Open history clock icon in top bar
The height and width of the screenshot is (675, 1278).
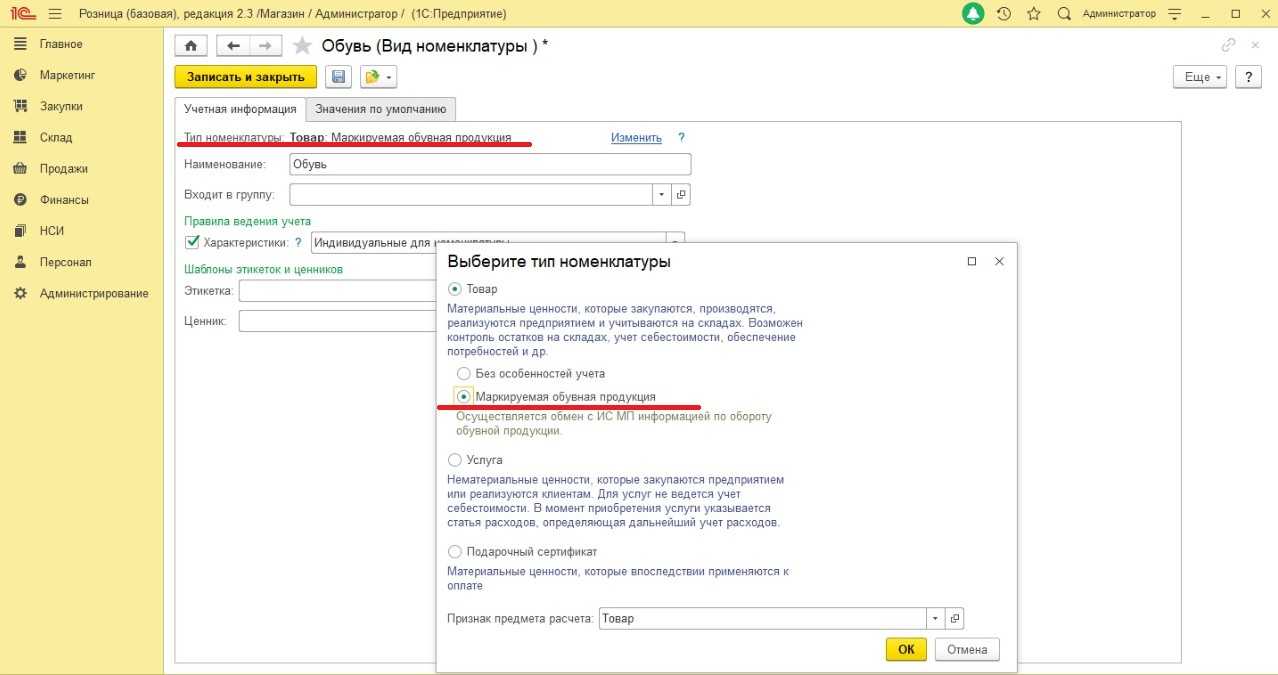(x=1004, y=14)
